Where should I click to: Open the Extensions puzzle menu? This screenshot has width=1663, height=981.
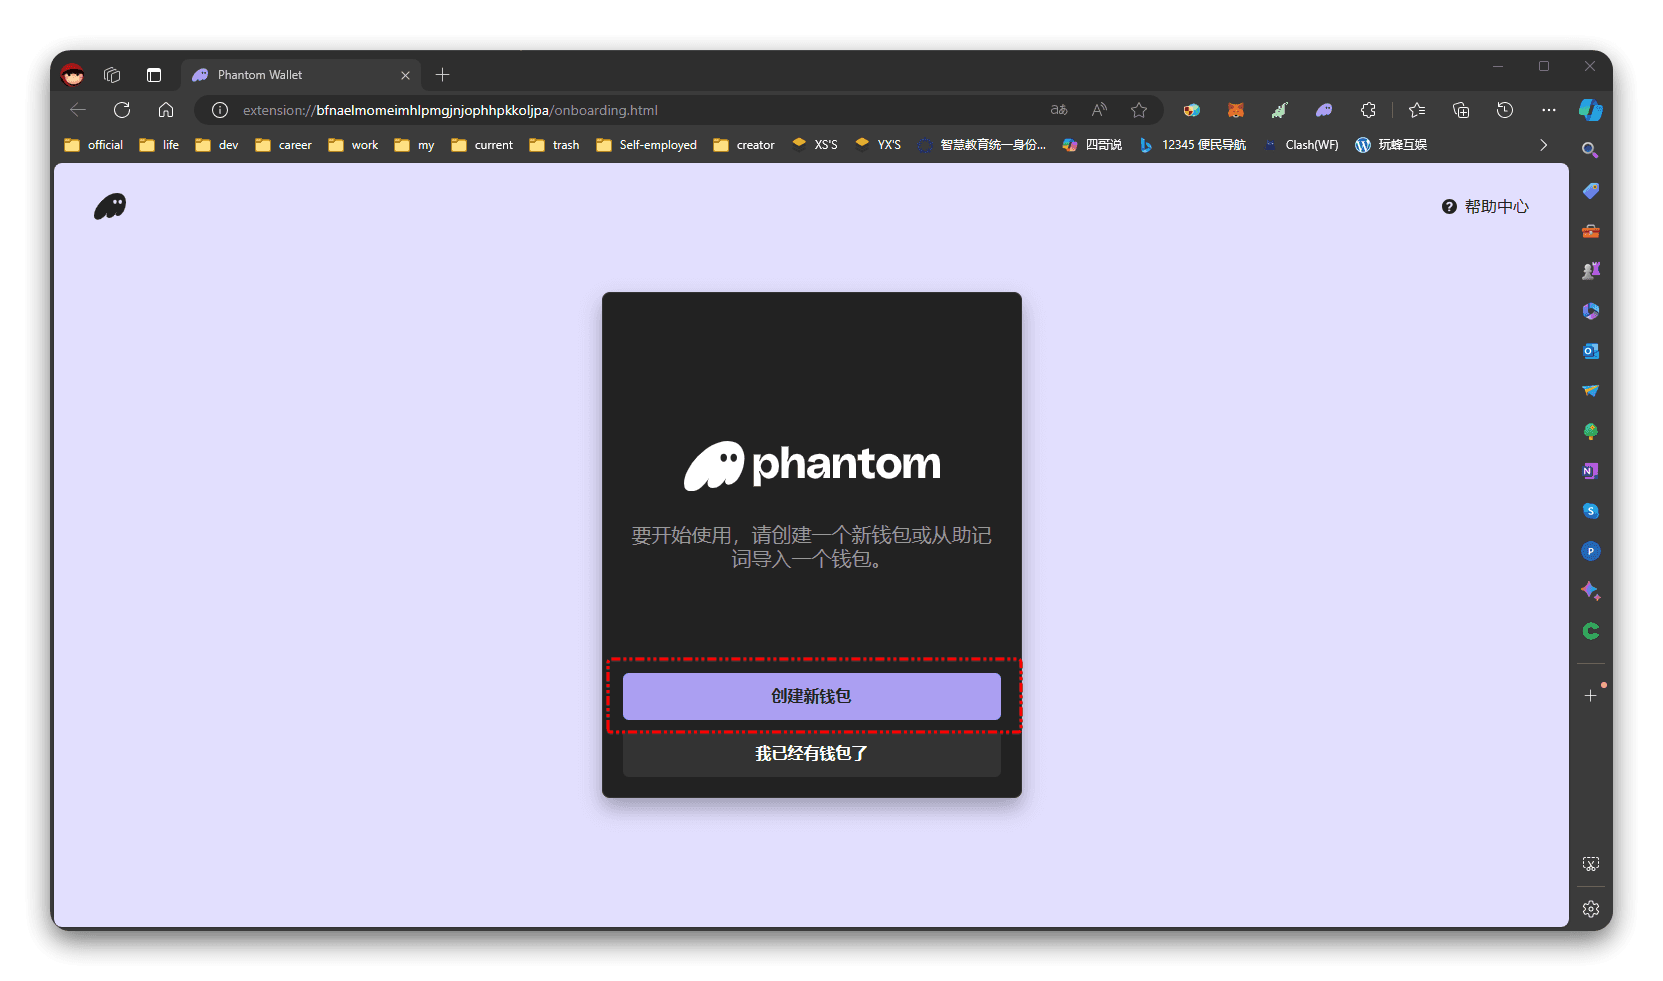tap(1368, 110)
